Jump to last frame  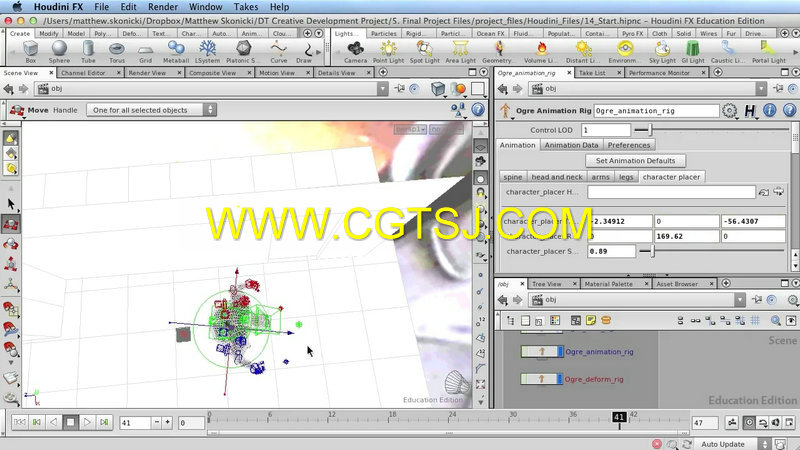click(104, 422)
